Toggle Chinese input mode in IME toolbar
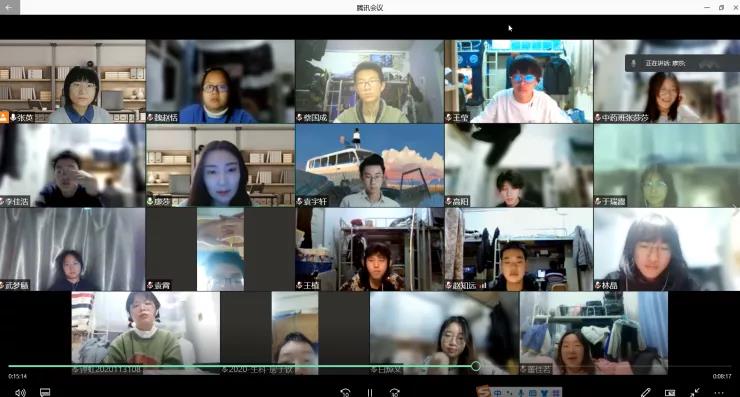The width and height of the screenshot is (740, 397). 498,392
